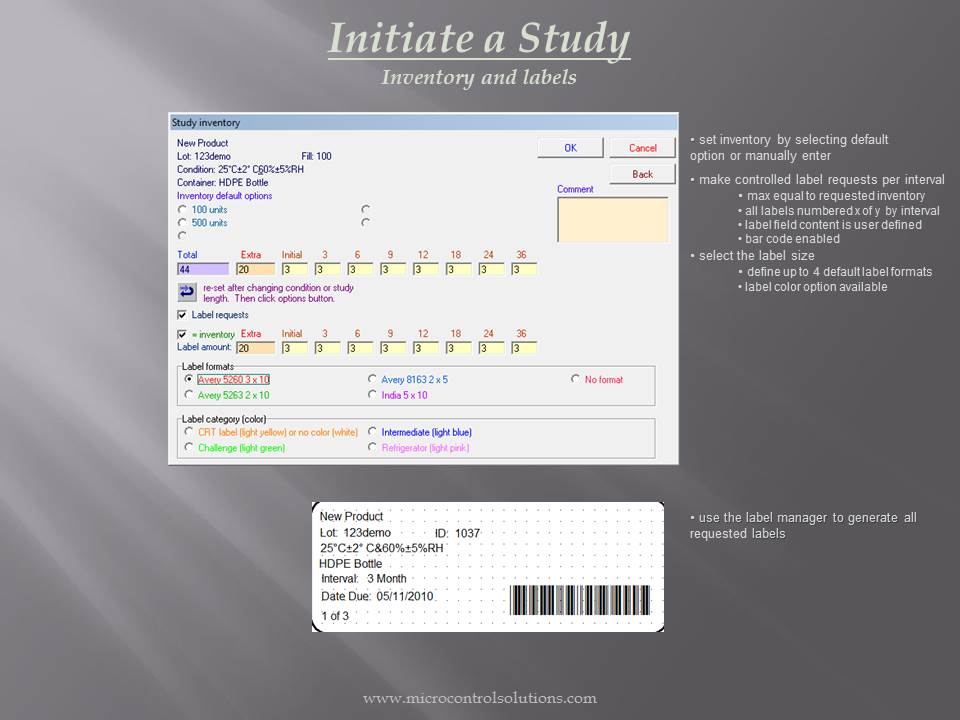Screen dimensions: 960x720
Task: Select the Avery 8163 2 x 5 format
Action: click(374, 380)
